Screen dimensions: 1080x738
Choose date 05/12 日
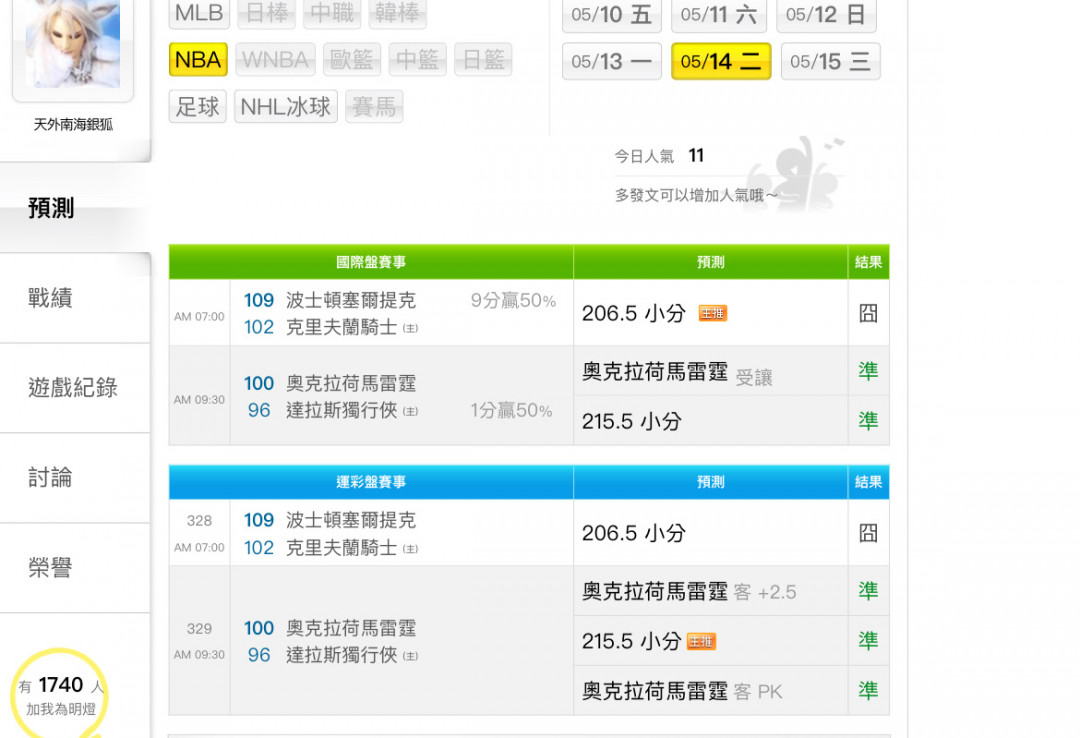(x=827, y=14)
